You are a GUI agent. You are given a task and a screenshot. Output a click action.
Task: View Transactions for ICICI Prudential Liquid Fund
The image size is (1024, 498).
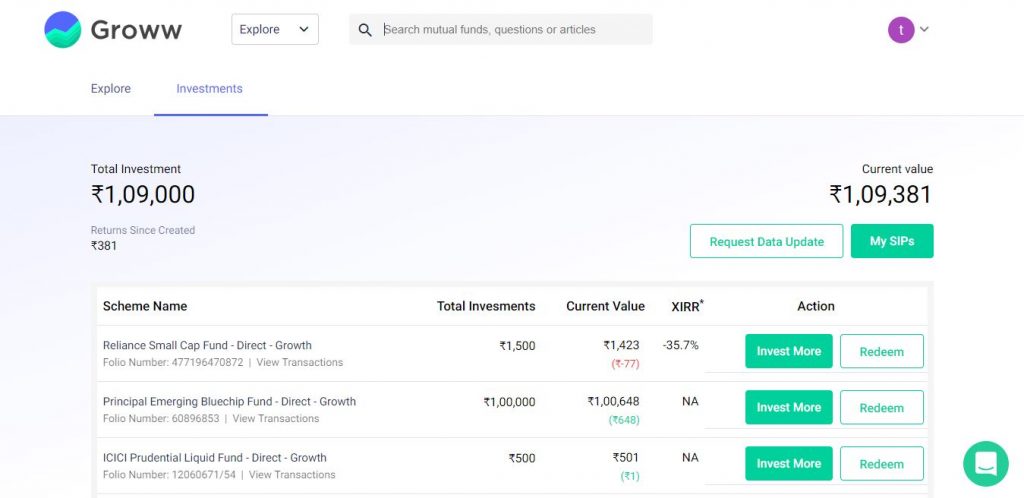click(293, 475)
